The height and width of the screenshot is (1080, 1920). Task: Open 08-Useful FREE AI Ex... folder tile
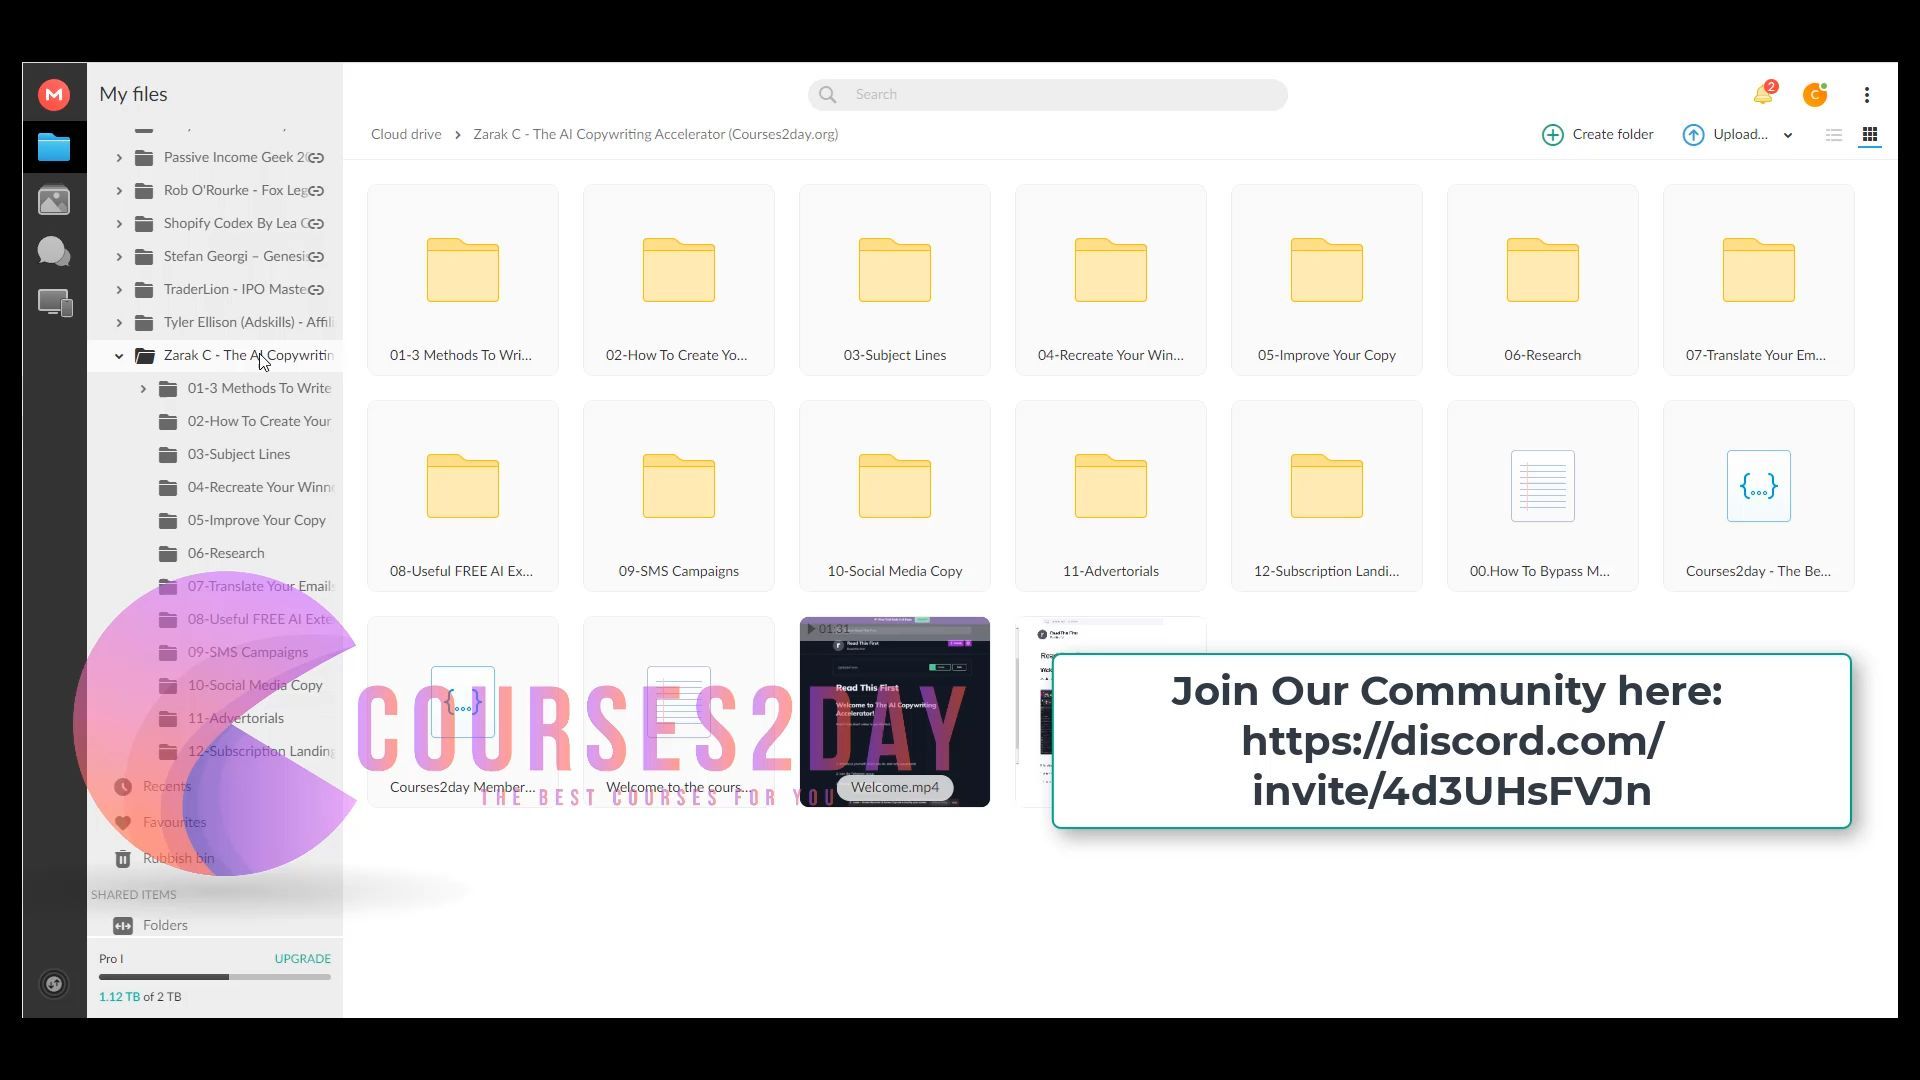[x=463, y=496]
